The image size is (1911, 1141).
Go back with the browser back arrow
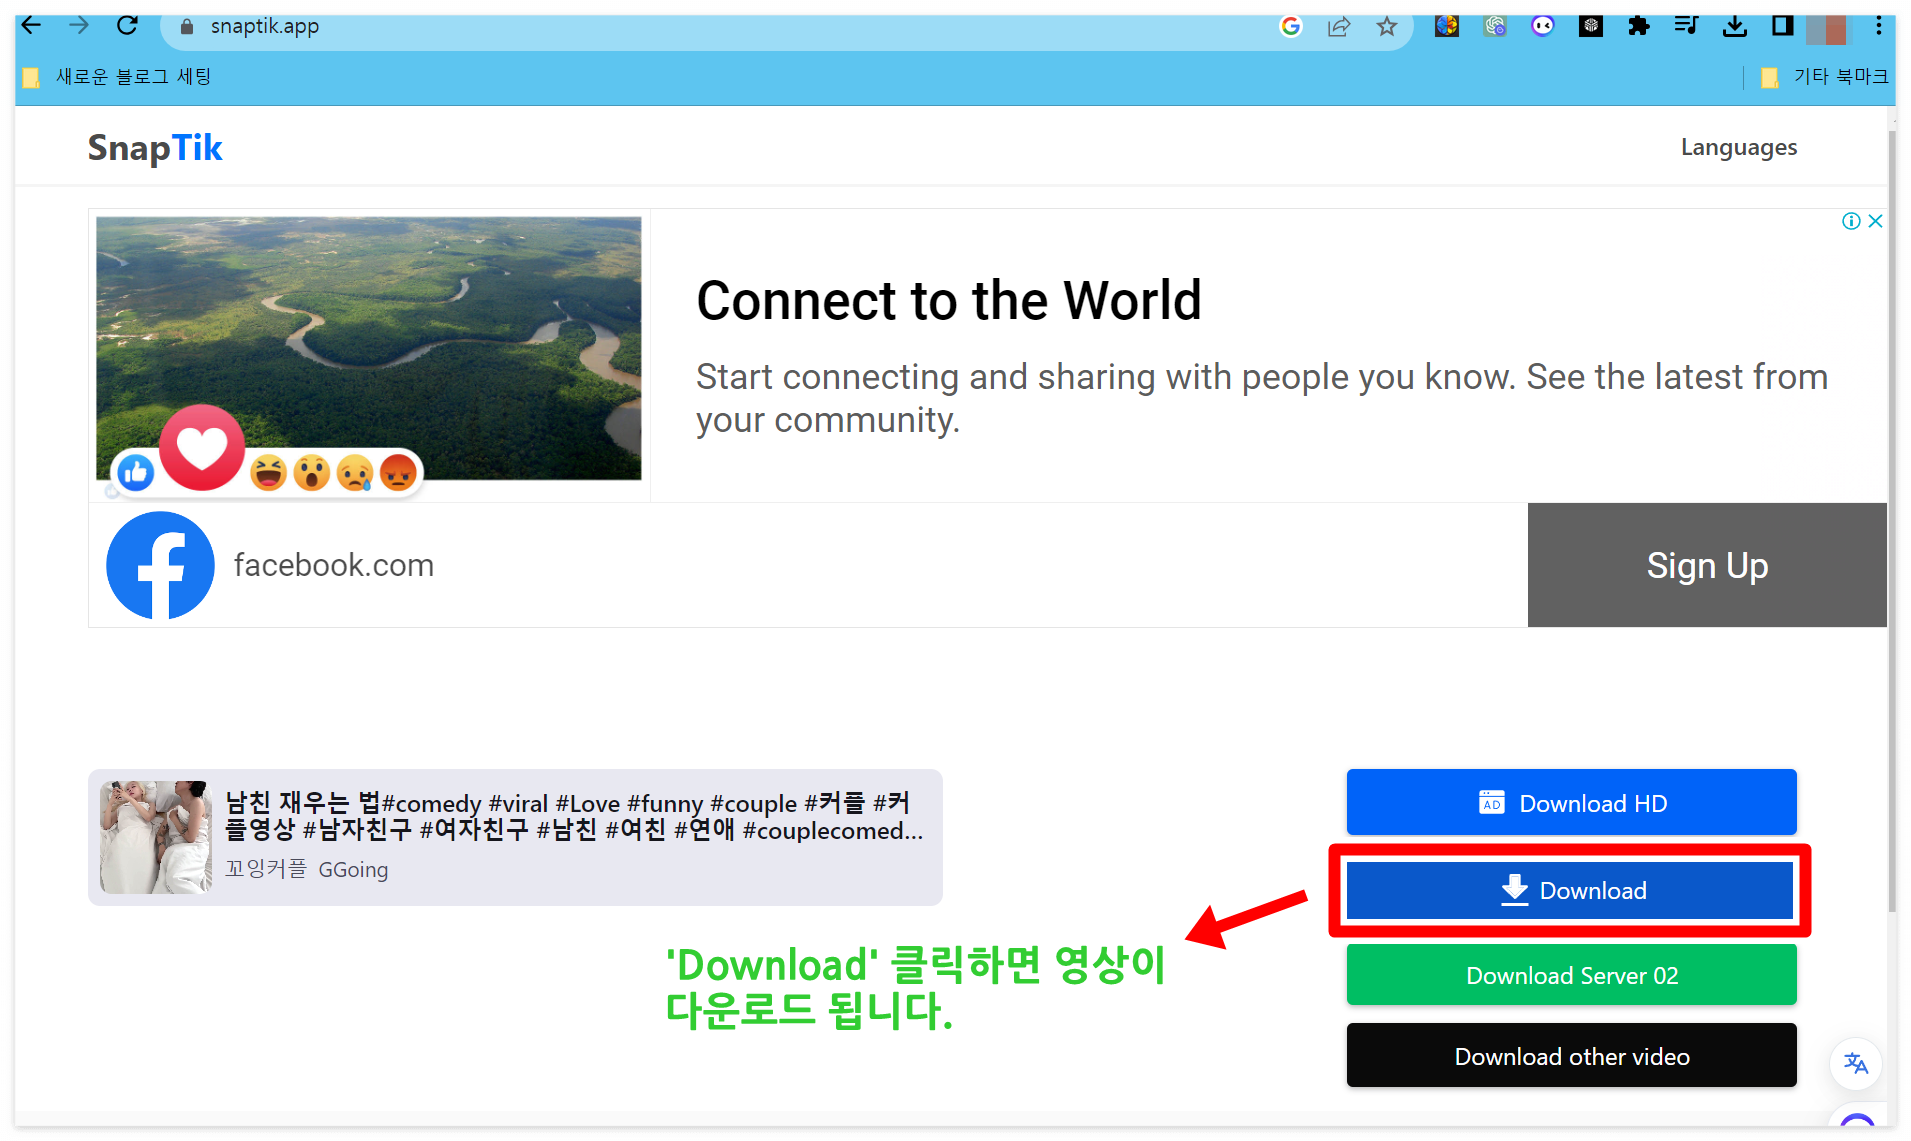click(x=32, y=26)
